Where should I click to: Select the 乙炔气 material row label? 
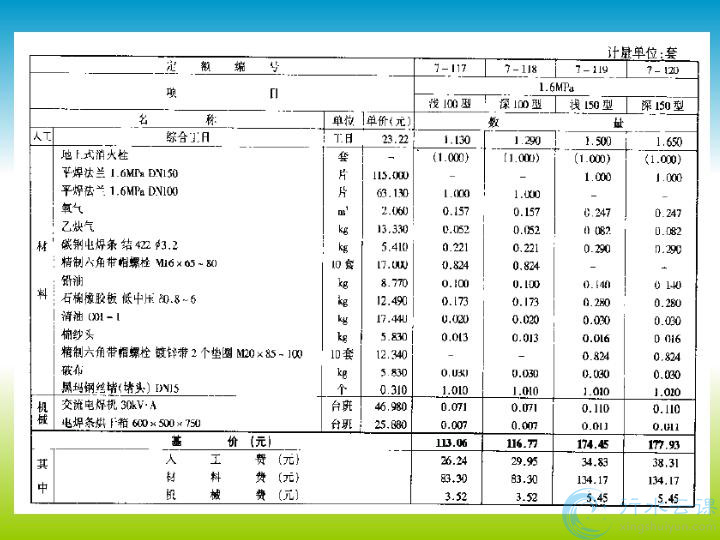click(76, 227)
